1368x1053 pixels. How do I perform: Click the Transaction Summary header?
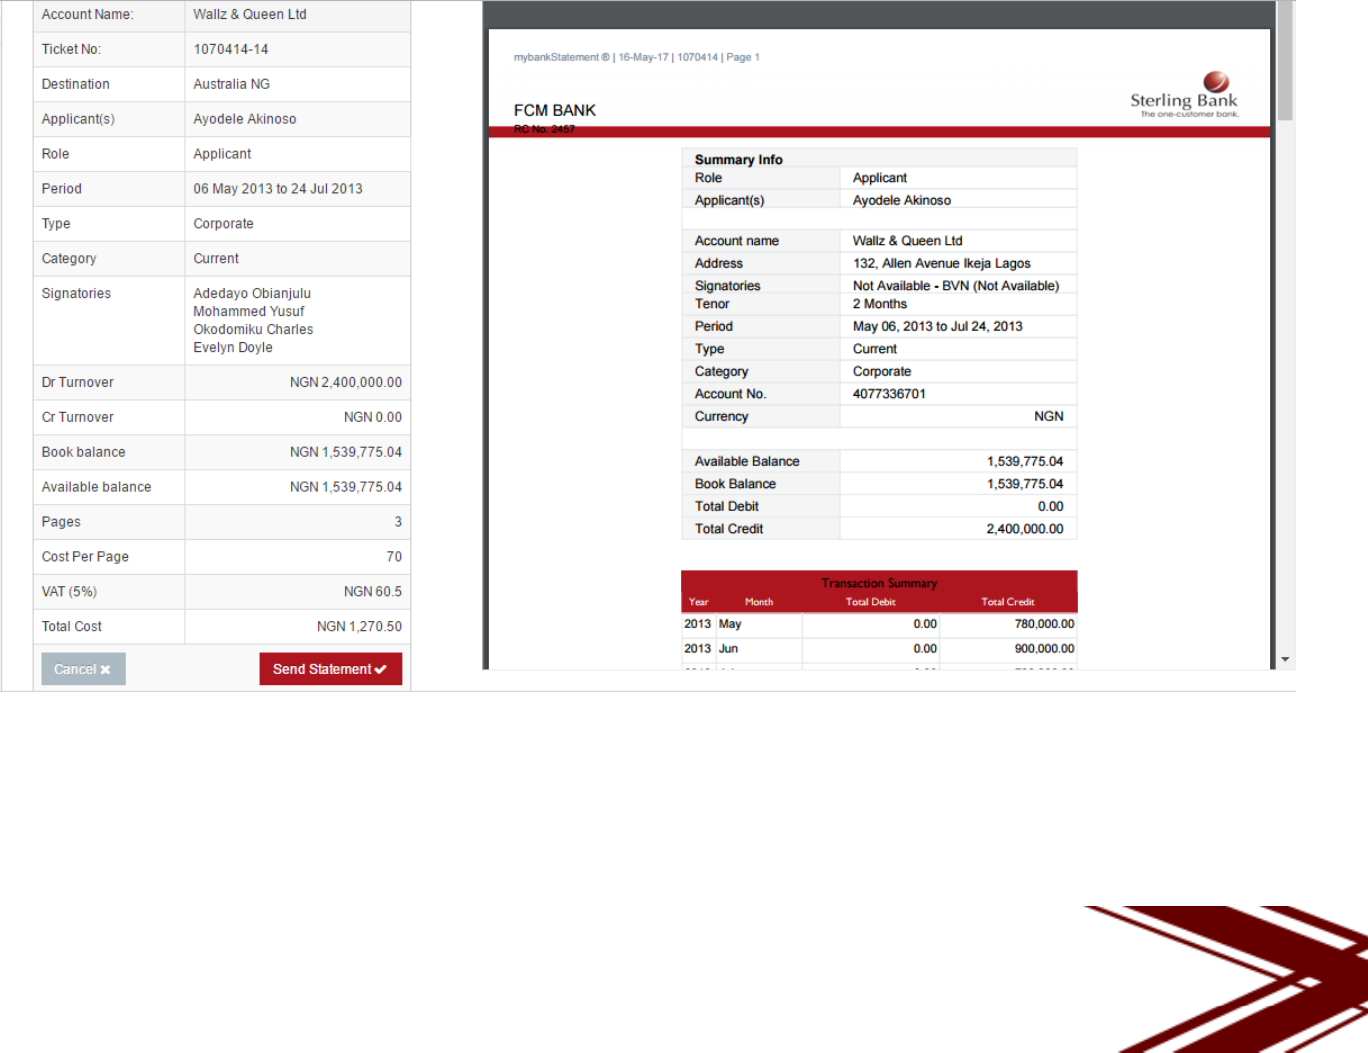point(879,583)
